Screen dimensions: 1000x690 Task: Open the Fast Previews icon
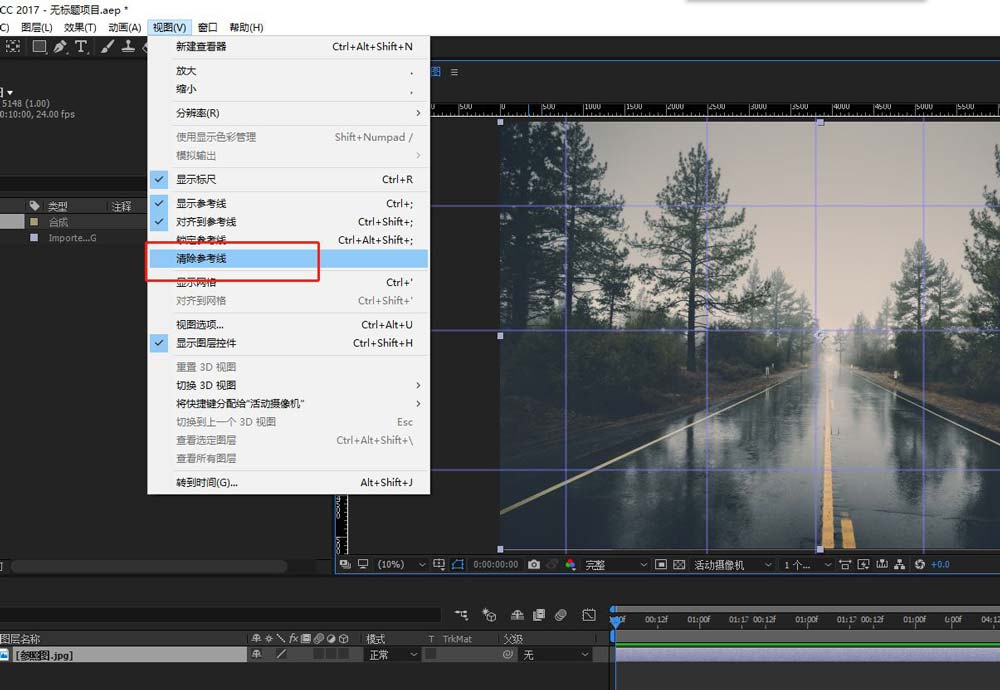tap(864, 564)
